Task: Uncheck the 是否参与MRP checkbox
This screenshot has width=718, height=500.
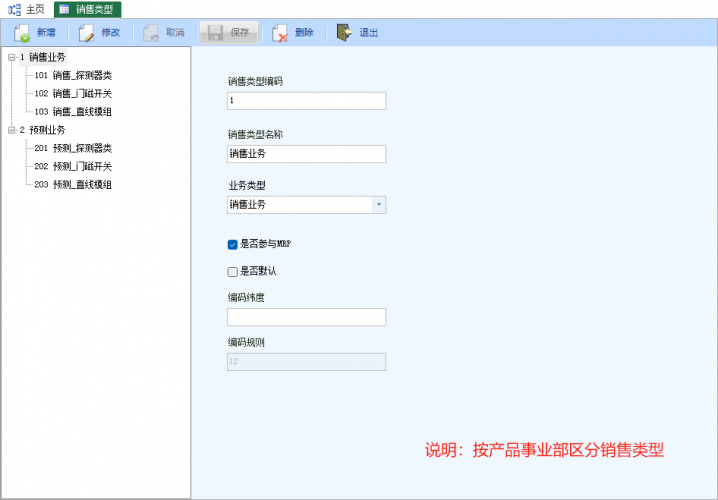Action: click(x=233, y=243)
